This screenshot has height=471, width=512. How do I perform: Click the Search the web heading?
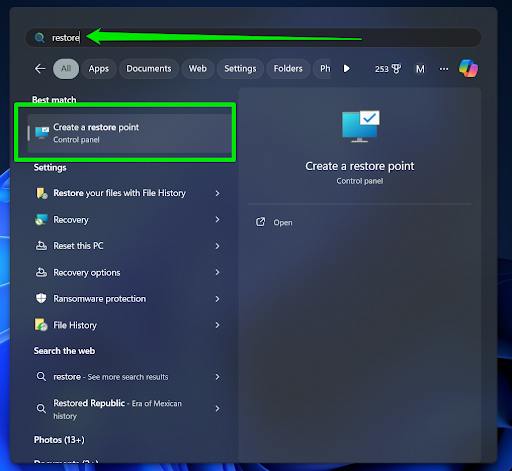64,351
